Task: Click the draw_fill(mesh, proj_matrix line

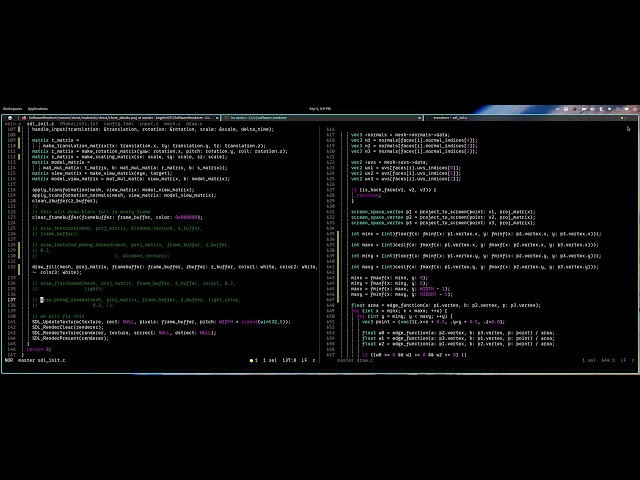Action: coord(175,267)
